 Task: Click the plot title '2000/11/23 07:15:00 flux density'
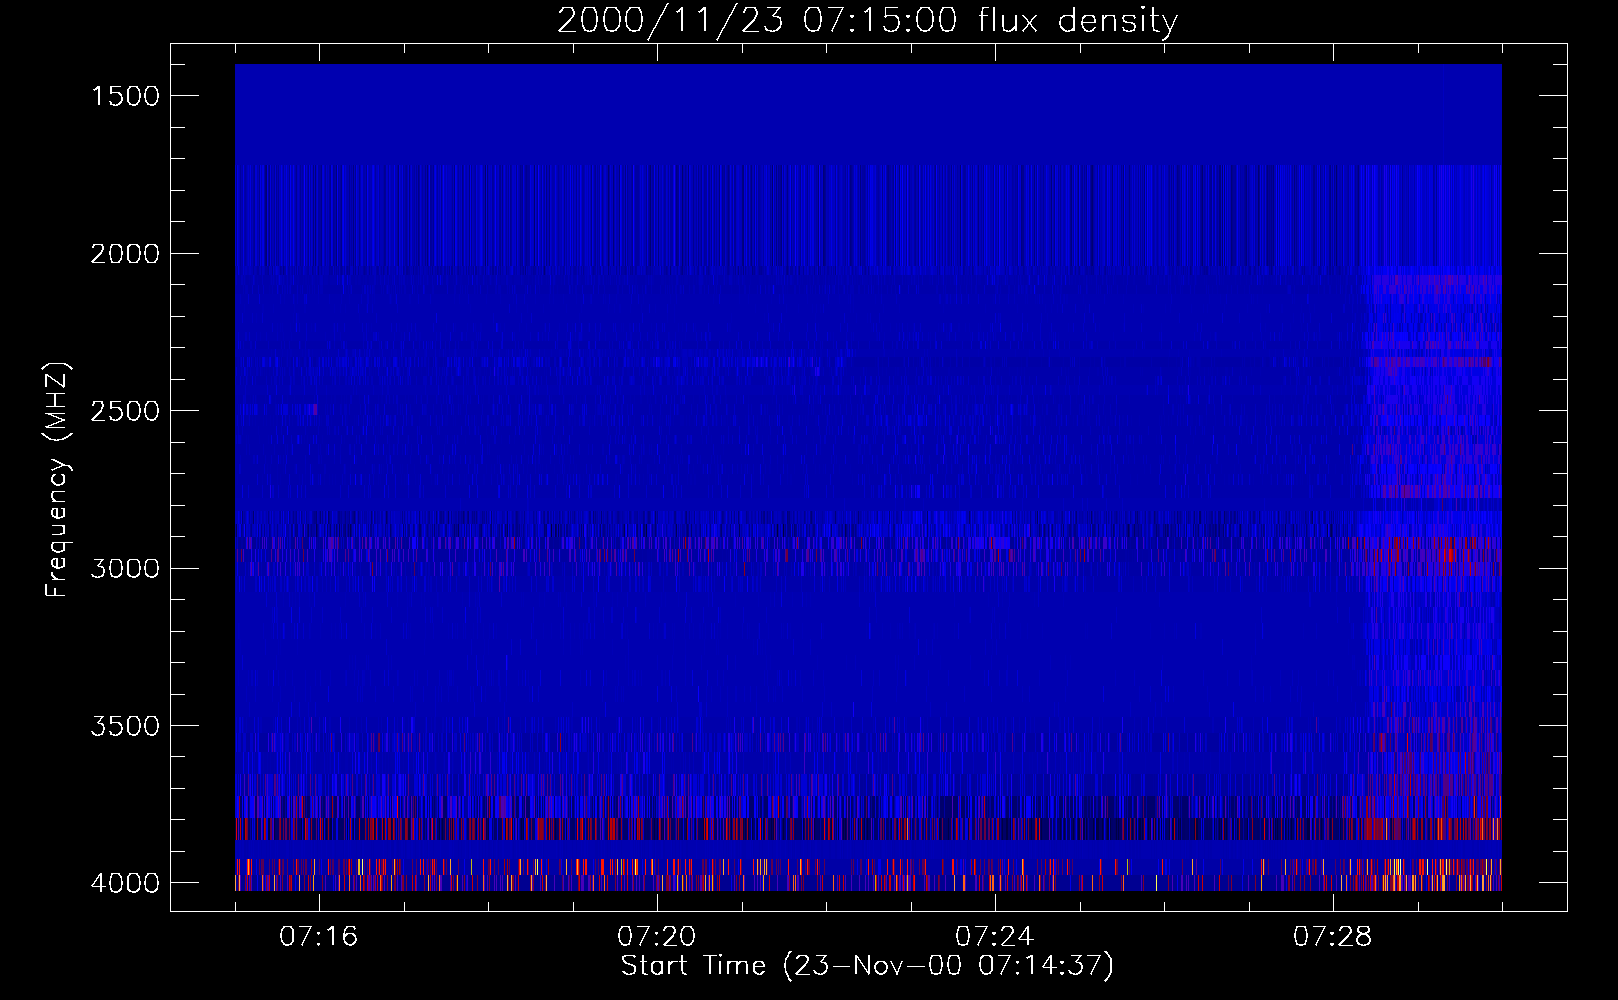tap(867, 21)
